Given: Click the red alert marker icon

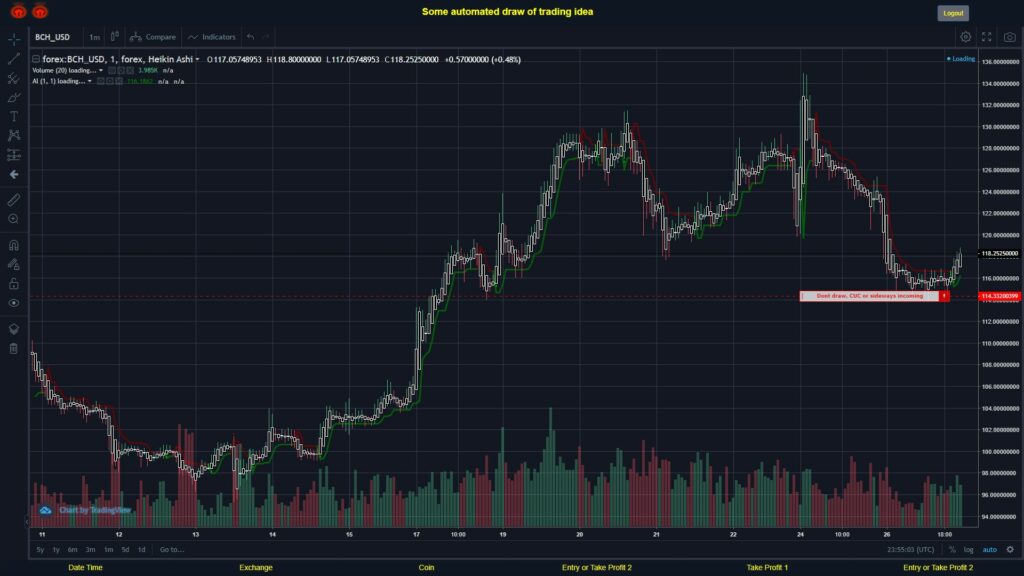Looking at the screenshot, I should click(944, 296).
